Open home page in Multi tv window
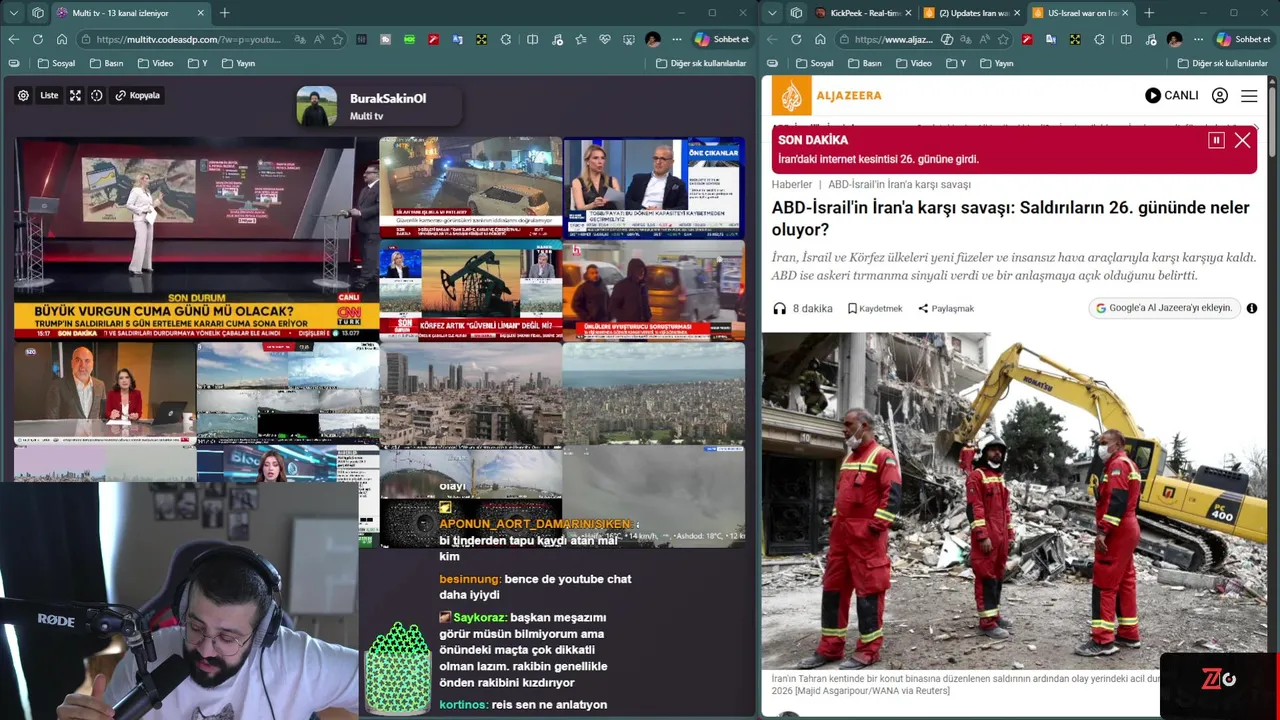The height and width of the screenshot is (720, 1280). [62, 39]
